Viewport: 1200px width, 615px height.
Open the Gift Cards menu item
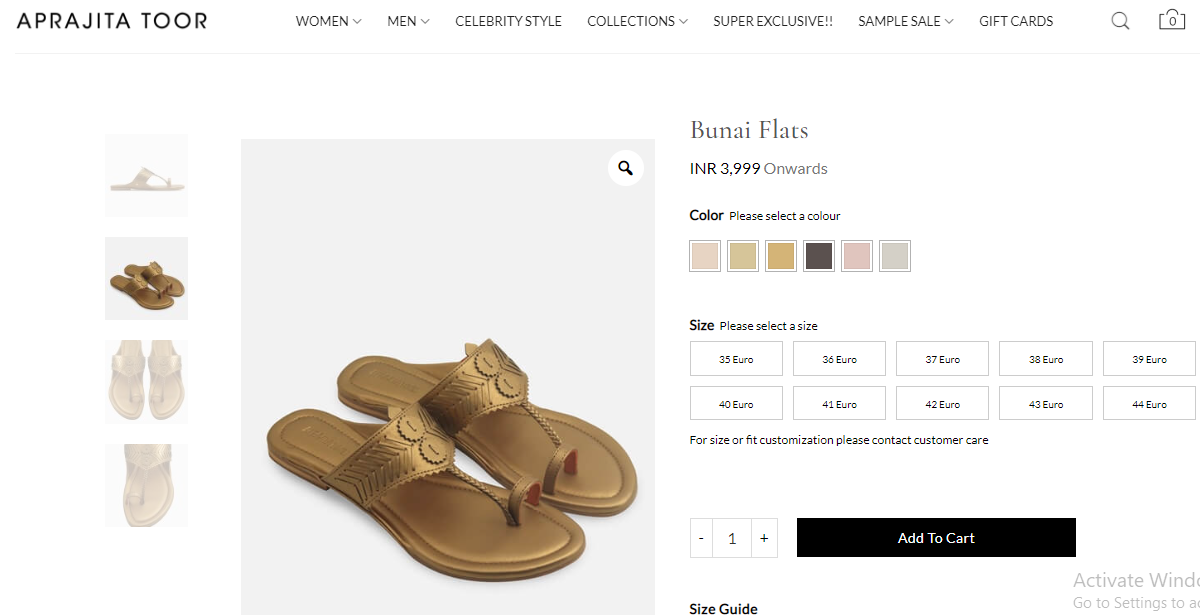pyautogui.click(x=1016, y=21)
